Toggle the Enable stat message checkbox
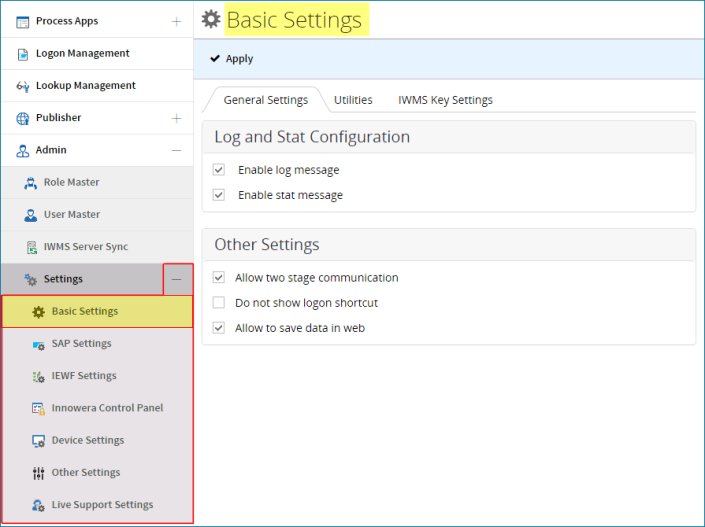The image size is (705, 527). [x=219, y=195]
